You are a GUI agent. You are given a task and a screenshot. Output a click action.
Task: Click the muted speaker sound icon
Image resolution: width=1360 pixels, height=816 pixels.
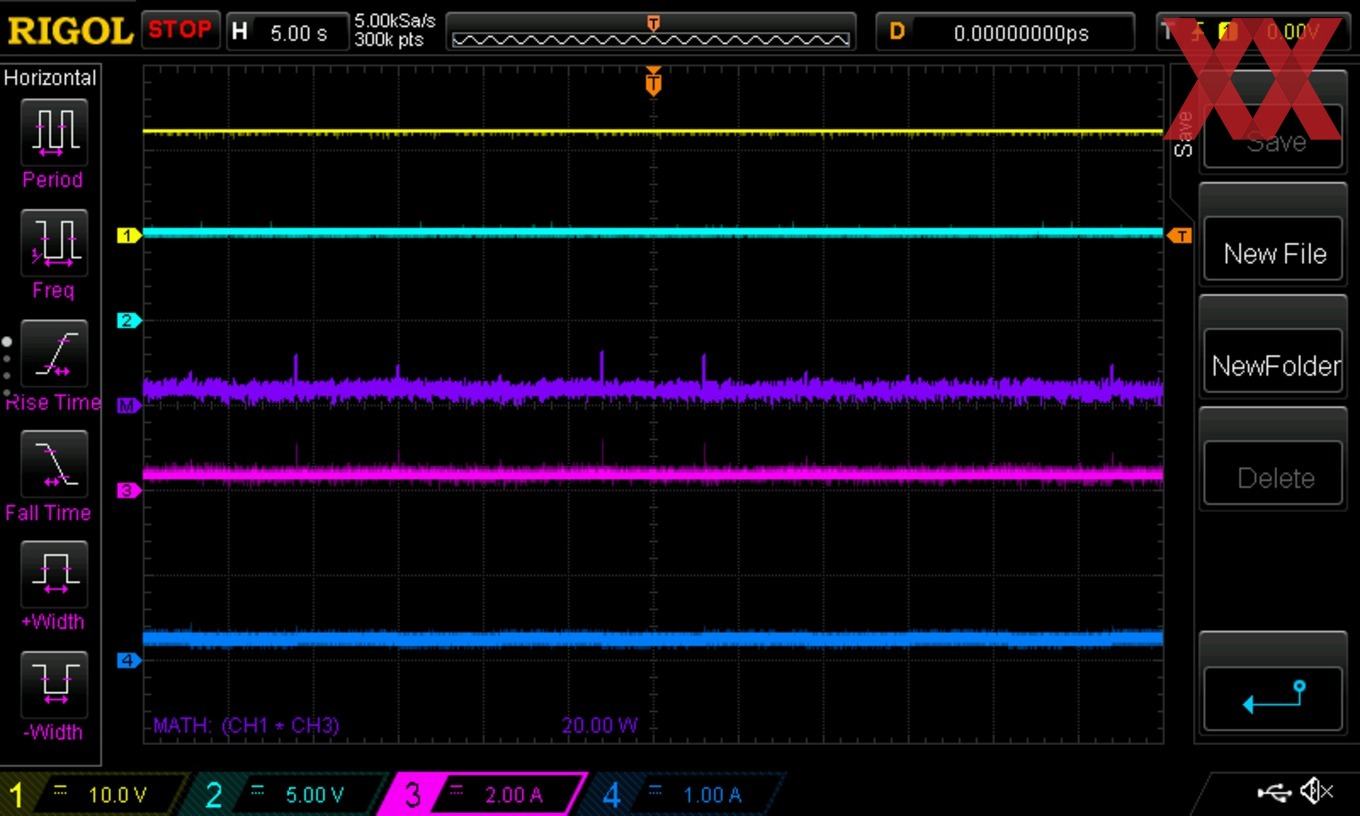coord(1317,792)
